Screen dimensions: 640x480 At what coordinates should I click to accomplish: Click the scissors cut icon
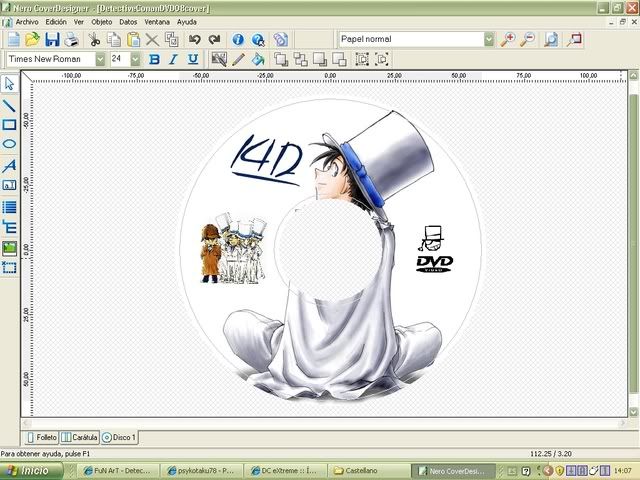(x=94, y=40)
